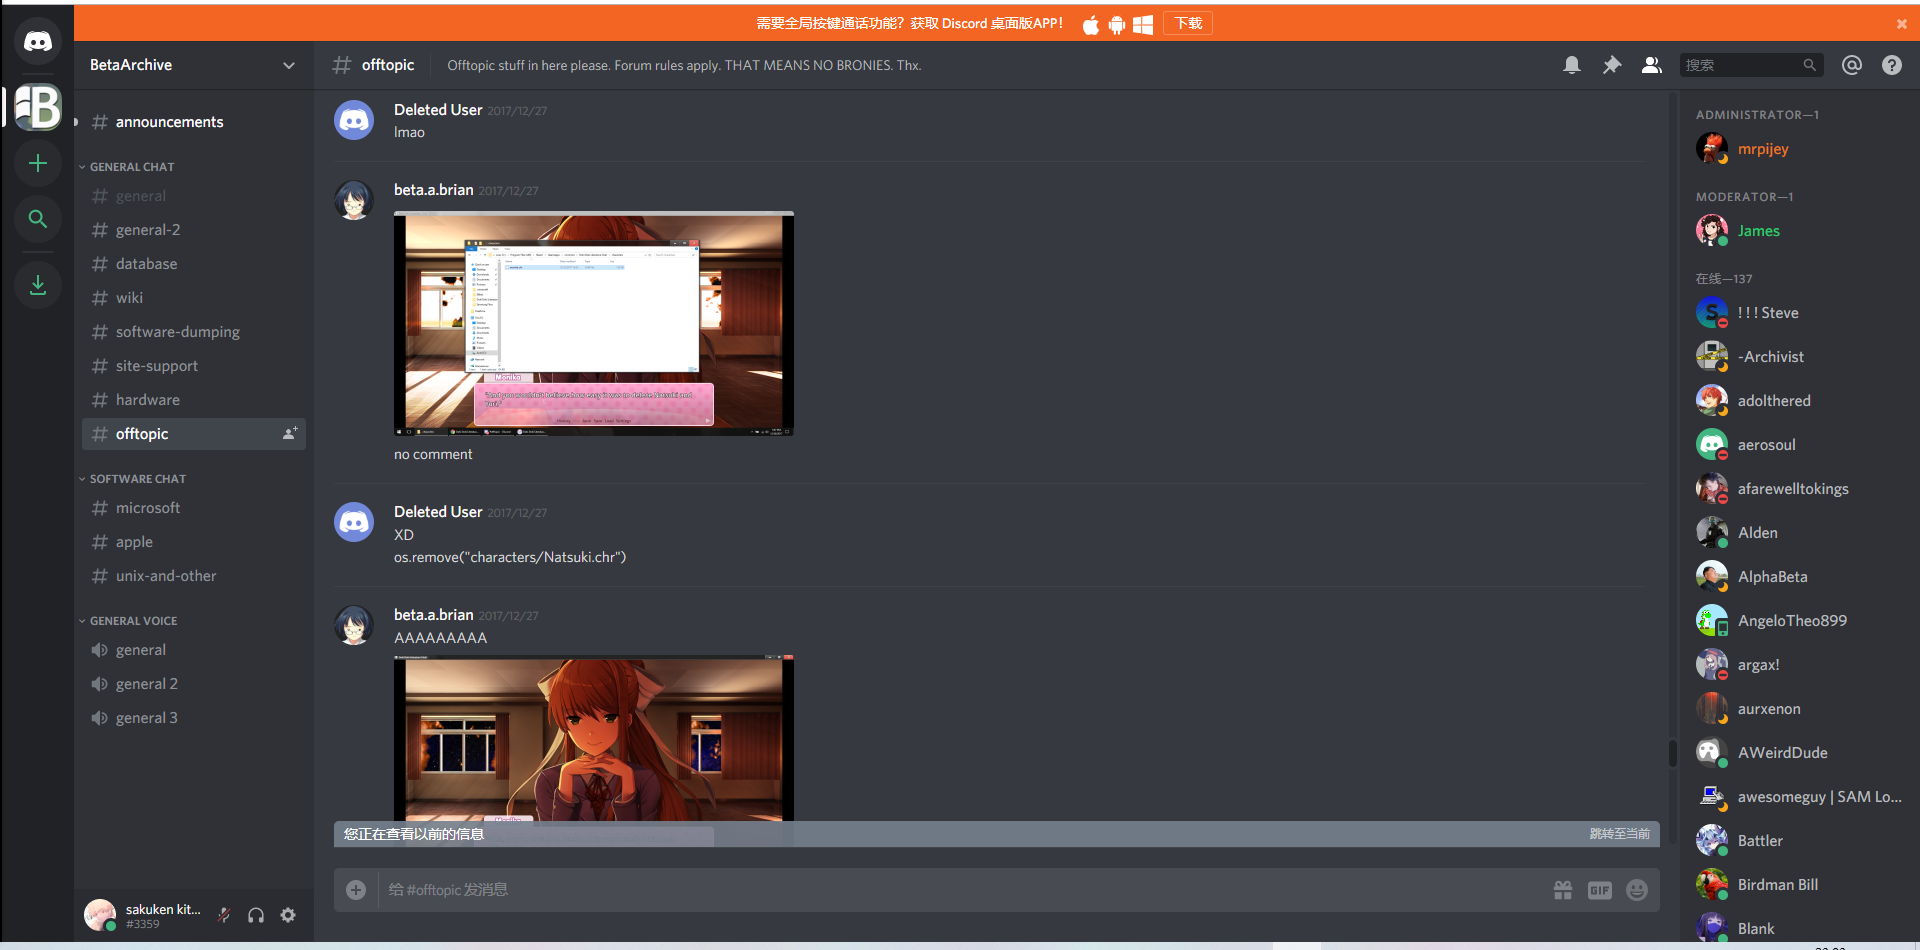Show pinned messages pin icon
The height and width of the screenshot is (950, 1920).
tap(1612, 65)
